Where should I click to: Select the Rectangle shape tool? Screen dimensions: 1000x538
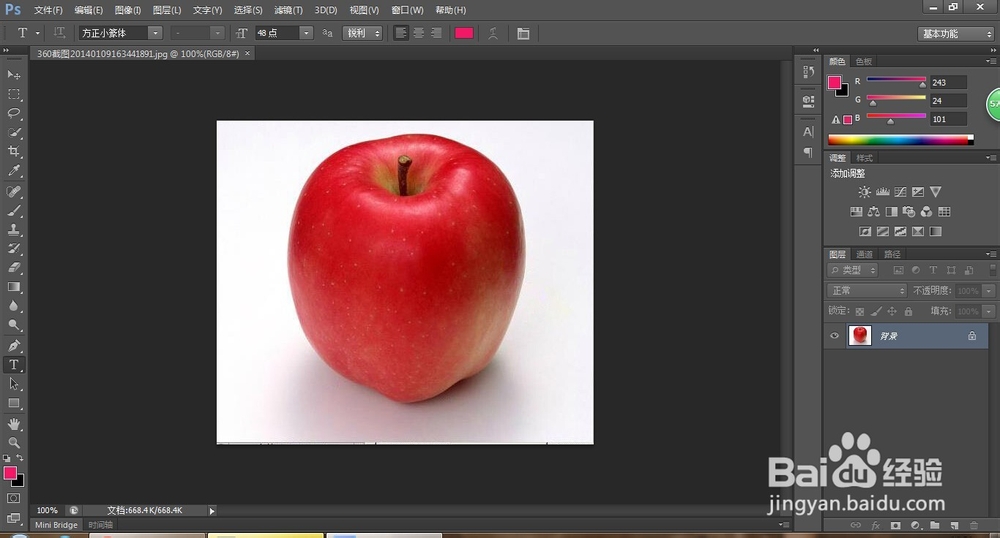click(x=13, y=403)
